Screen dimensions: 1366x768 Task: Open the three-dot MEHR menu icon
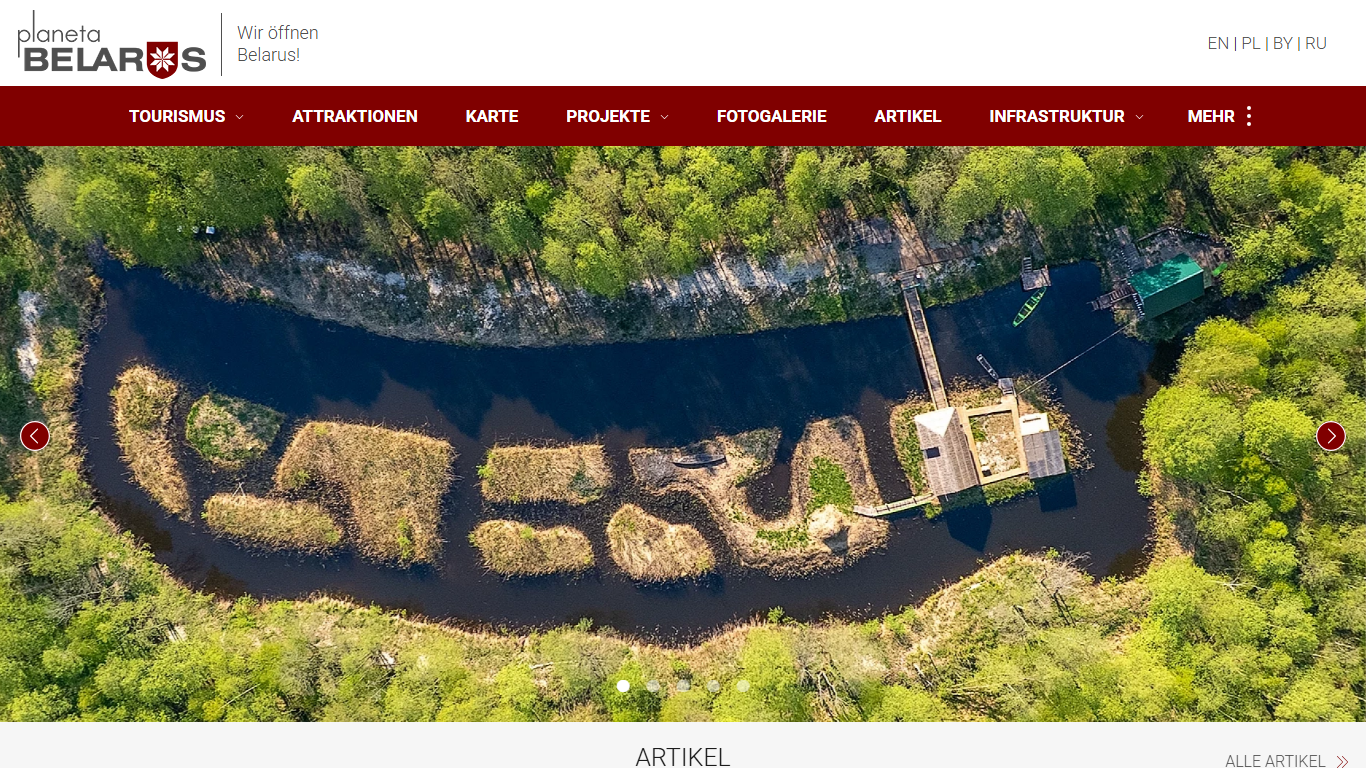tap(1248, 116)
